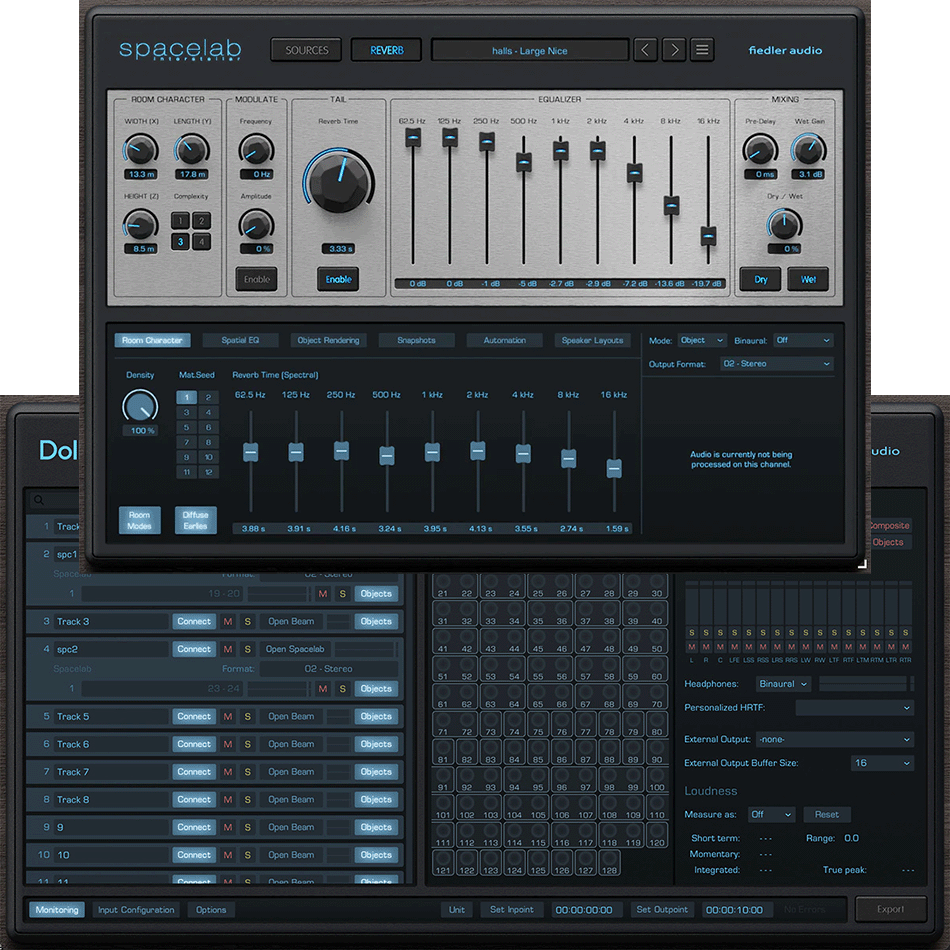Mute Track 8 in Dolby window
Image resolution: width=950 pixels, height=950 pixels.
click(x=228, y=800)
